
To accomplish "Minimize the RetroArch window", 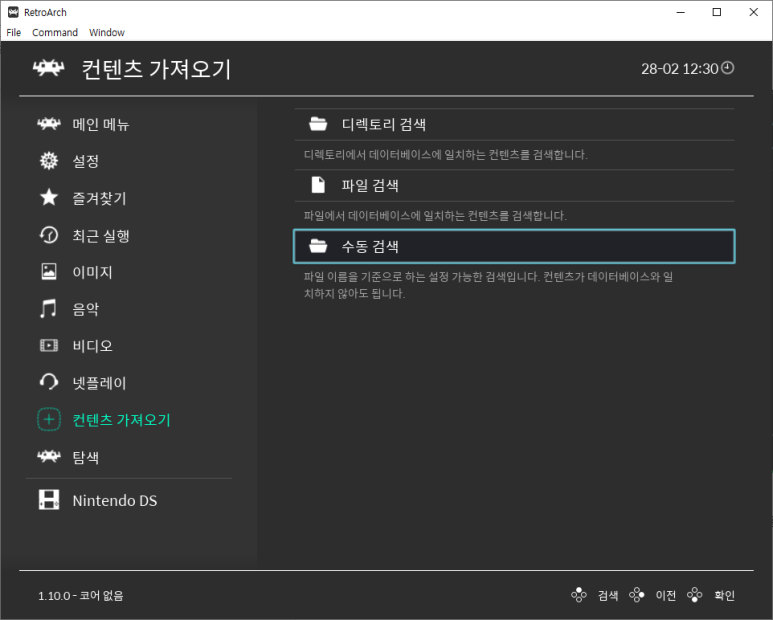I will point(681,12).
